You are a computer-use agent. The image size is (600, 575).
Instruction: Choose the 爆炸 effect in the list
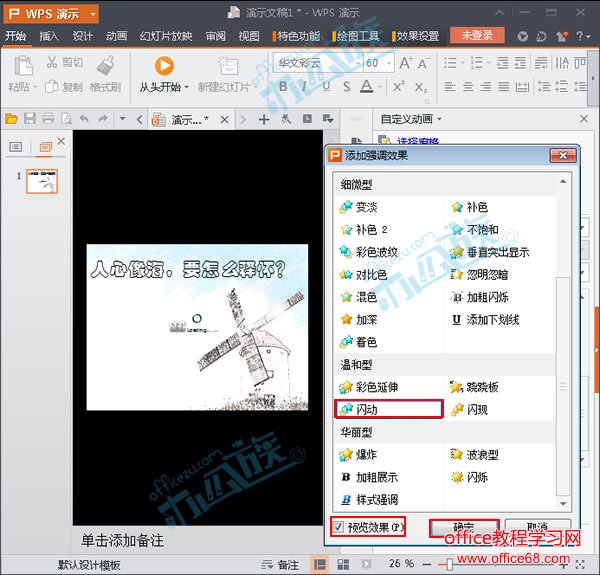(x=366, y=454)
